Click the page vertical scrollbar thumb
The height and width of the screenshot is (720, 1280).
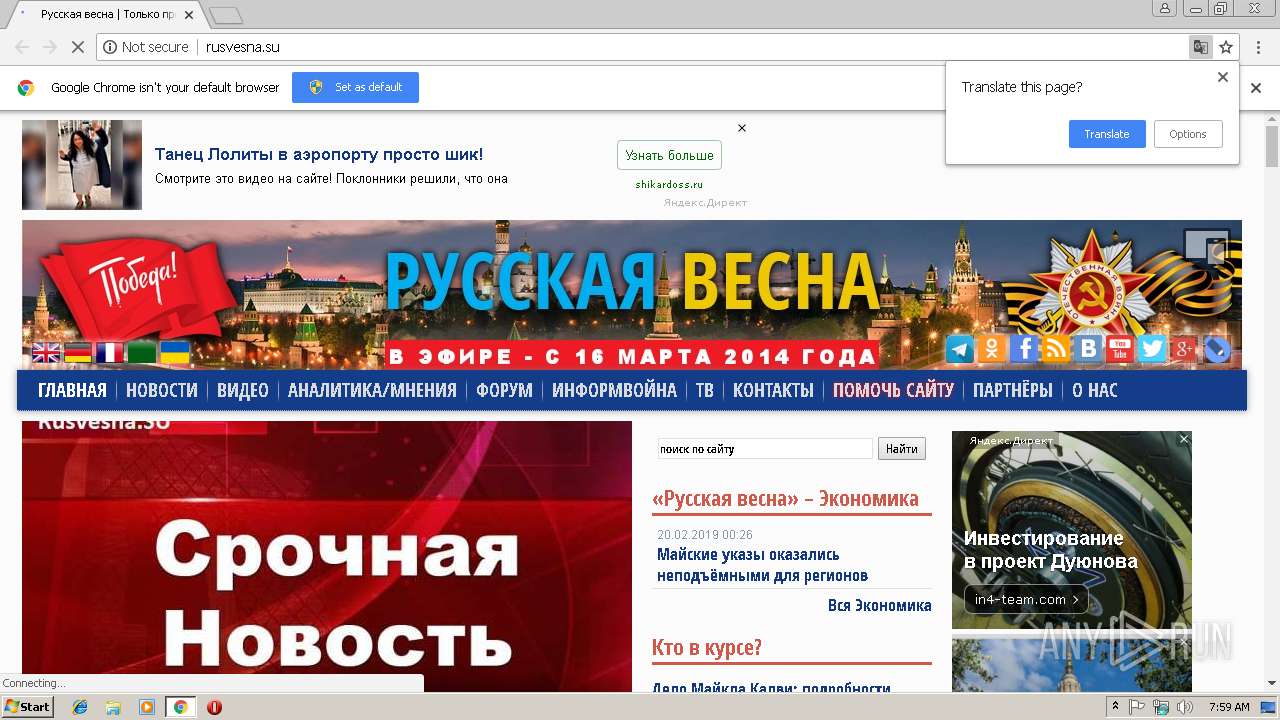point(1272,148)
